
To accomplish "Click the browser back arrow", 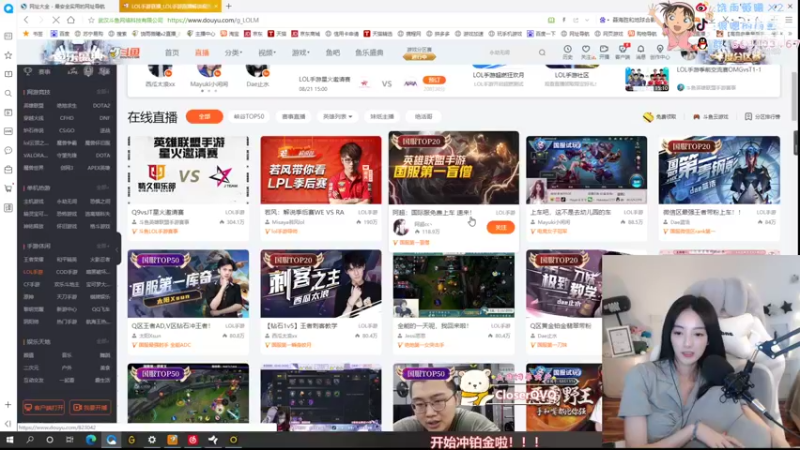I will click(x=26, y=20).
